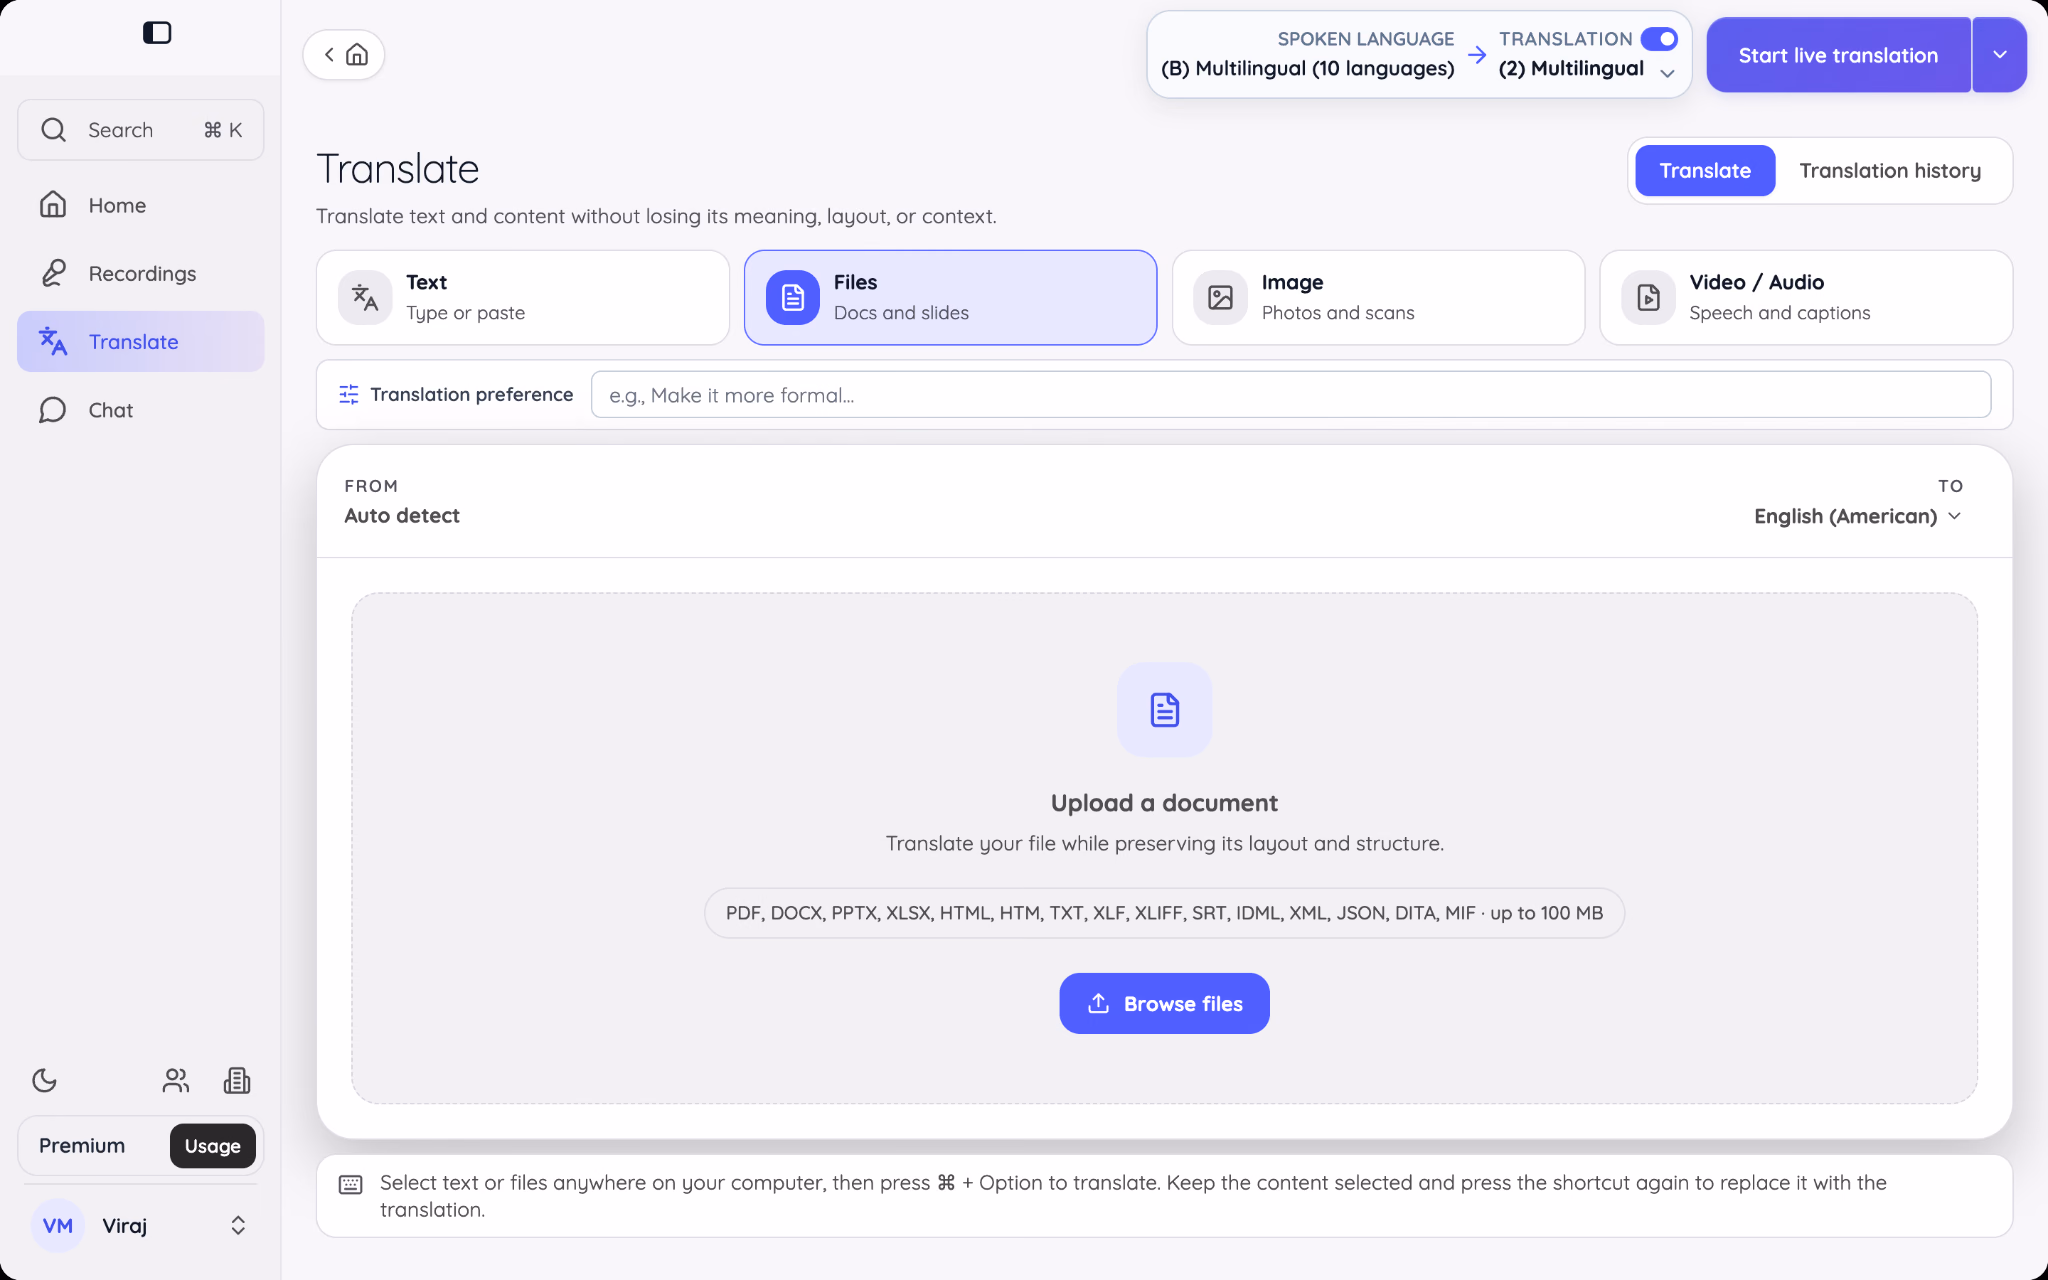Open Chat in sidebar
Viewport: 2048px width, 1280px height.
click(141, 410)
